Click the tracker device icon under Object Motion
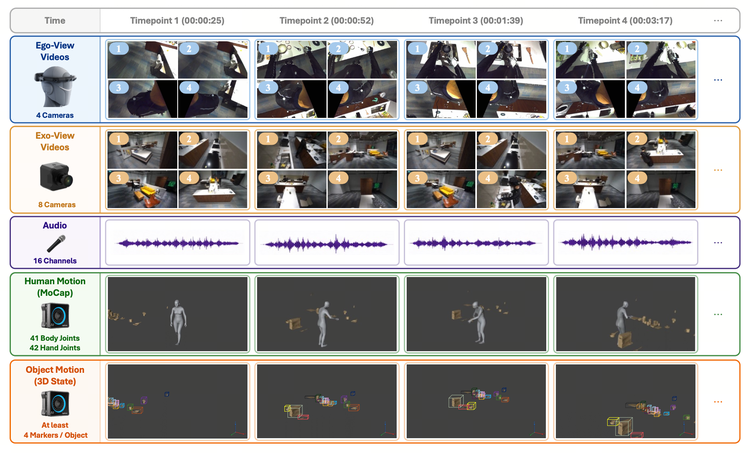The width and height of the screenshot is (750, 453). coord(55,405)
